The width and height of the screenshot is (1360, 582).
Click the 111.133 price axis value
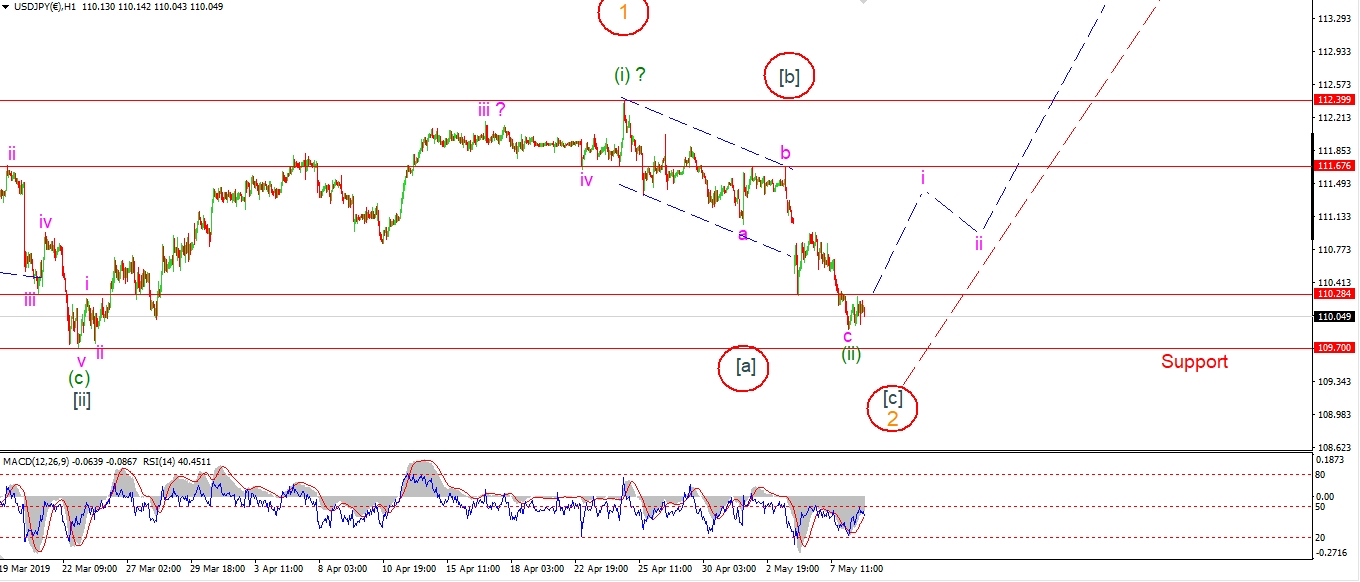1334,217
